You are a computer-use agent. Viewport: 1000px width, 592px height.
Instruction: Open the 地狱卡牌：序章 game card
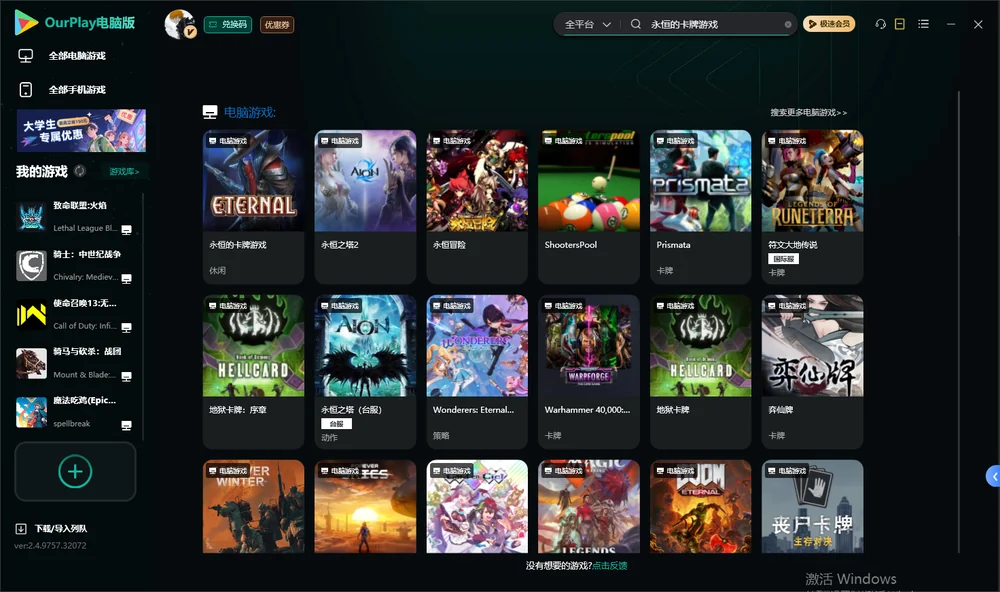point(253,372)
